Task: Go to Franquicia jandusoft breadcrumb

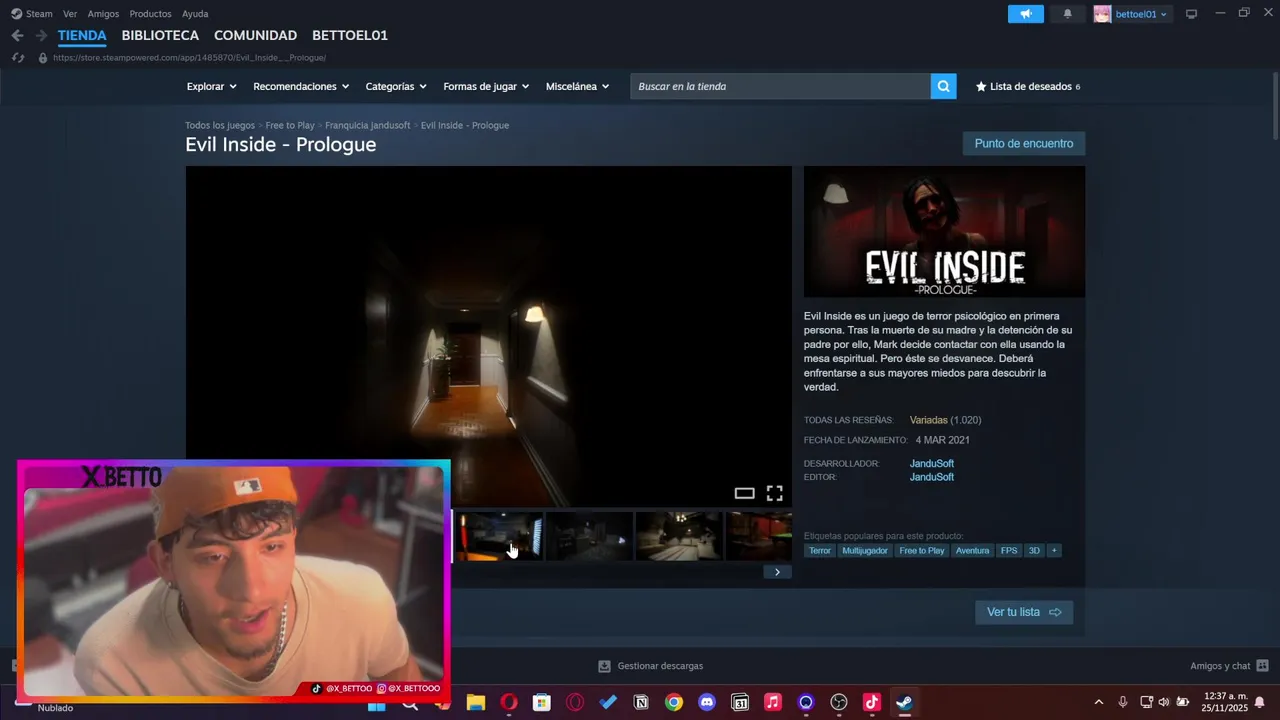Action: 368,126
